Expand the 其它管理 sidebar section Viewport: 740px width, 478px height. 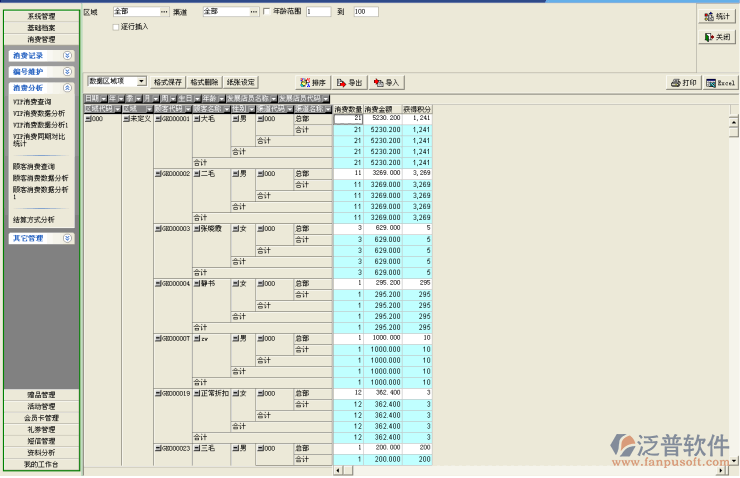pos(67,238)
